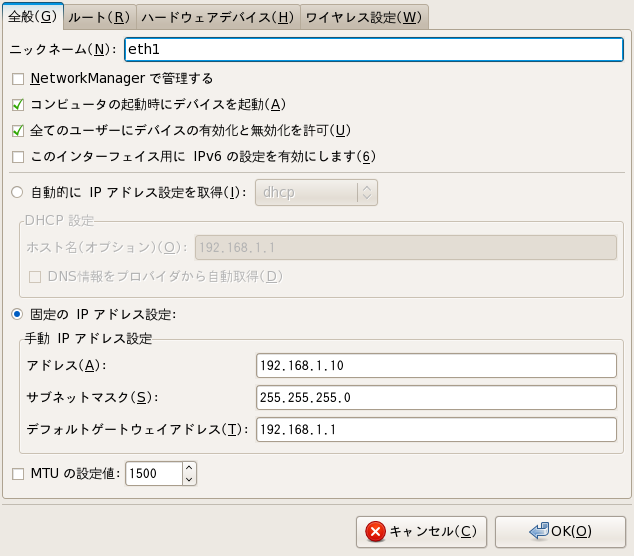Select 自動的に IP アドレス設定を取得 radio button

tap(17, 192)
